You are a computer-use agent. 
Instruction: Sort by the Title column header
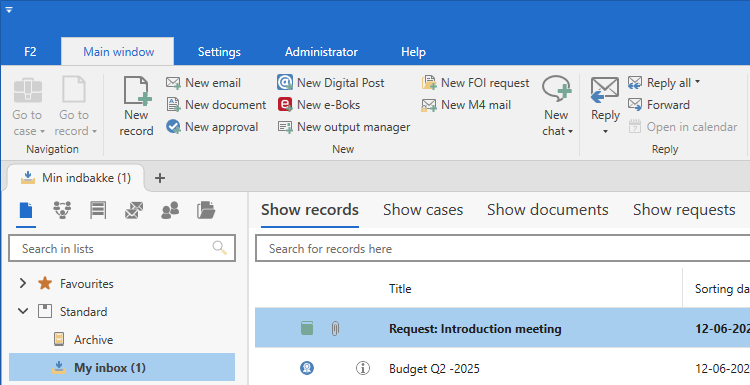pos(400,288)
